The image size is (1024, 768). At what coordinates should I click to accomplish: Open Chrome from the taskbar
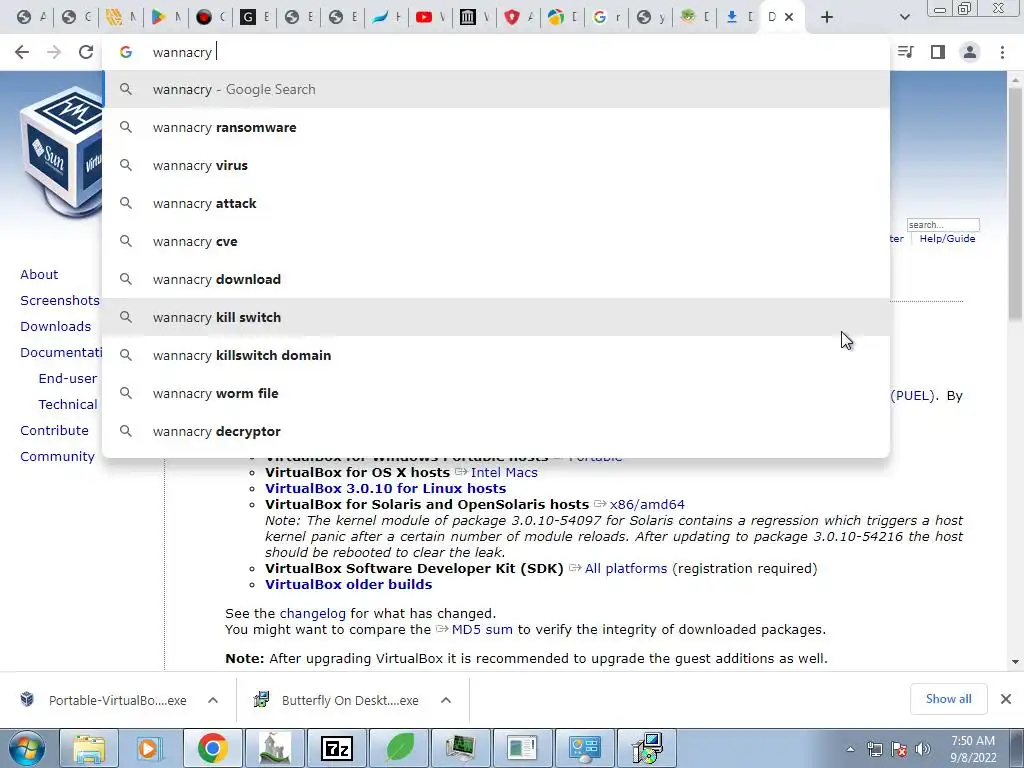[212, 748]
